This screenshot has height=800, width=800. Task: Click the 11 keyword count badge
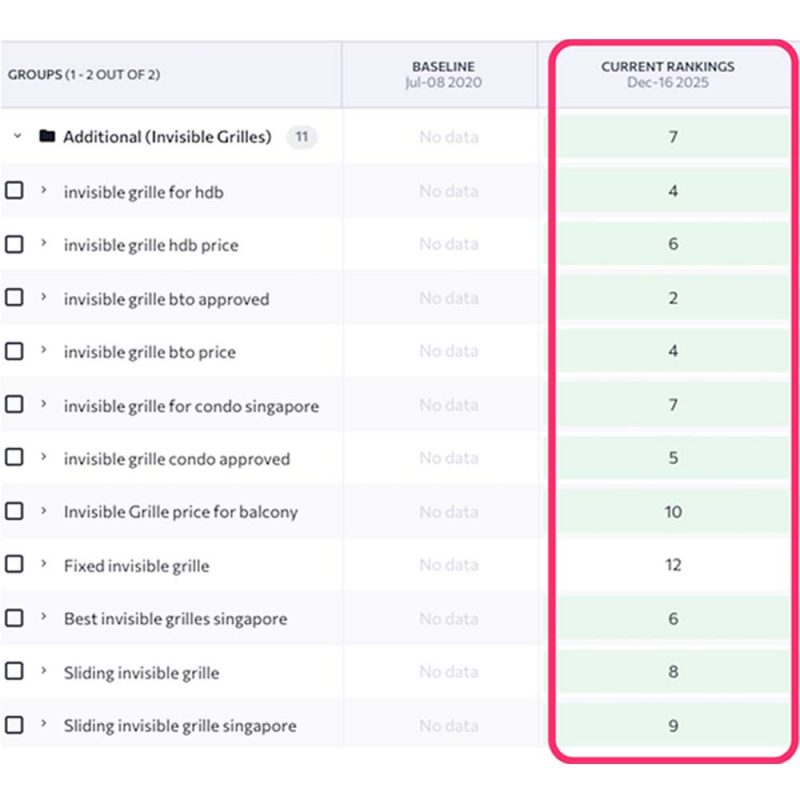click(x=301, y=137)
